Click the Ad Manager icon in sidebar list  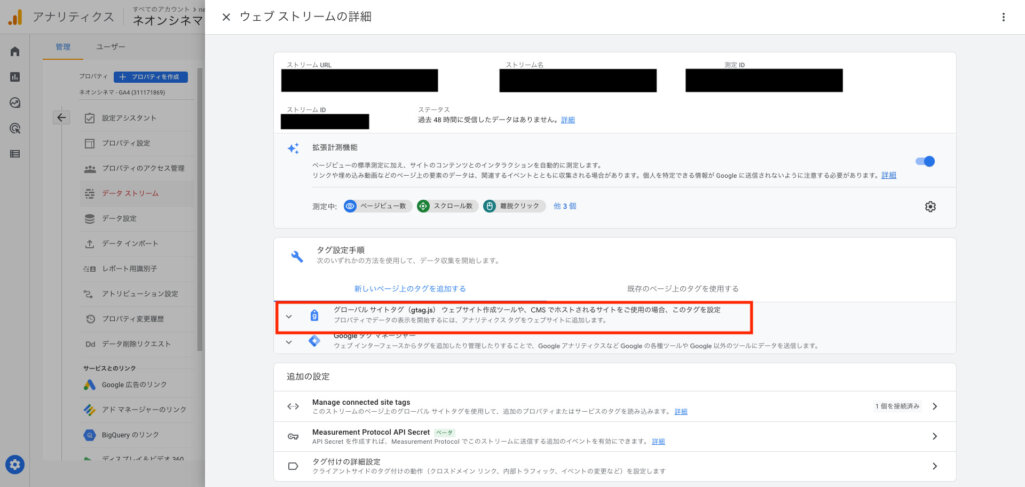coord(90,410)
